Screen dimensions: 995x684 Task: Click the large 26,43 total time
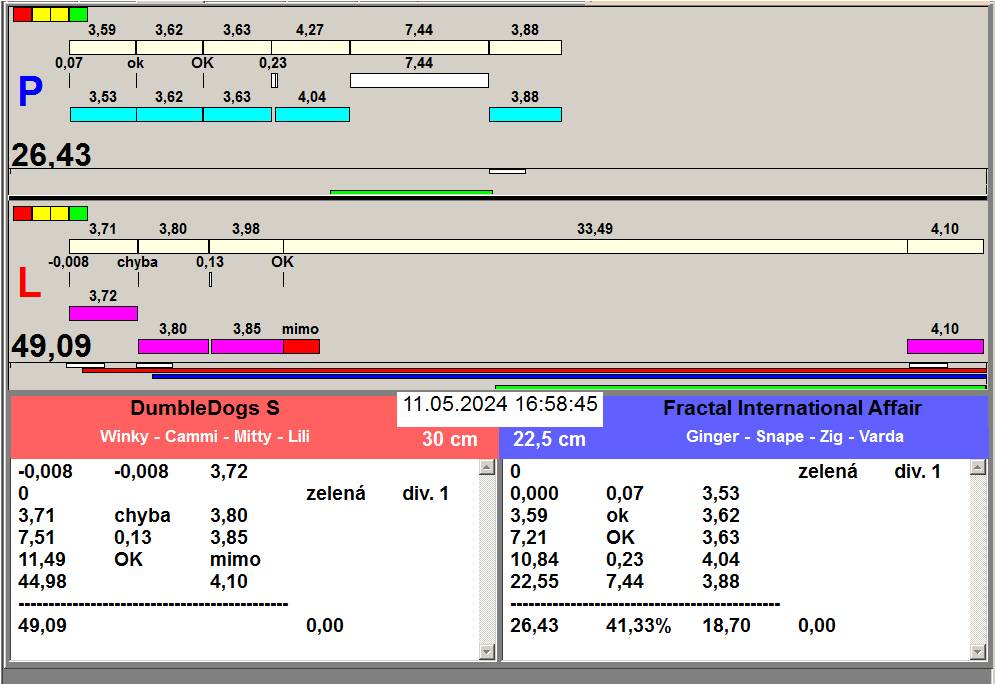(x=51, y=155)
